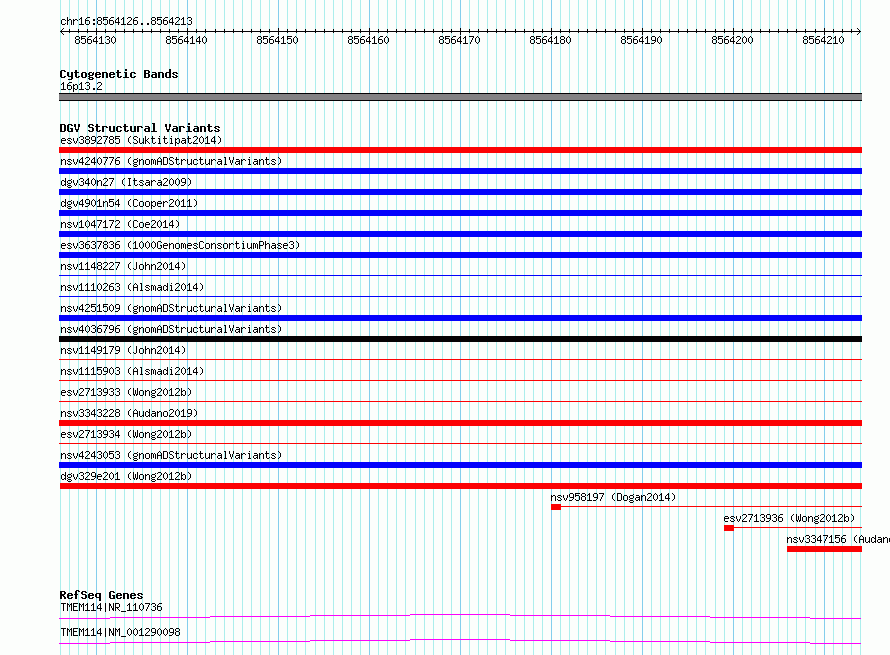This screenshot has height=655, width=890.
Task: Click ruler position 8564180
Action: [550, 40]
